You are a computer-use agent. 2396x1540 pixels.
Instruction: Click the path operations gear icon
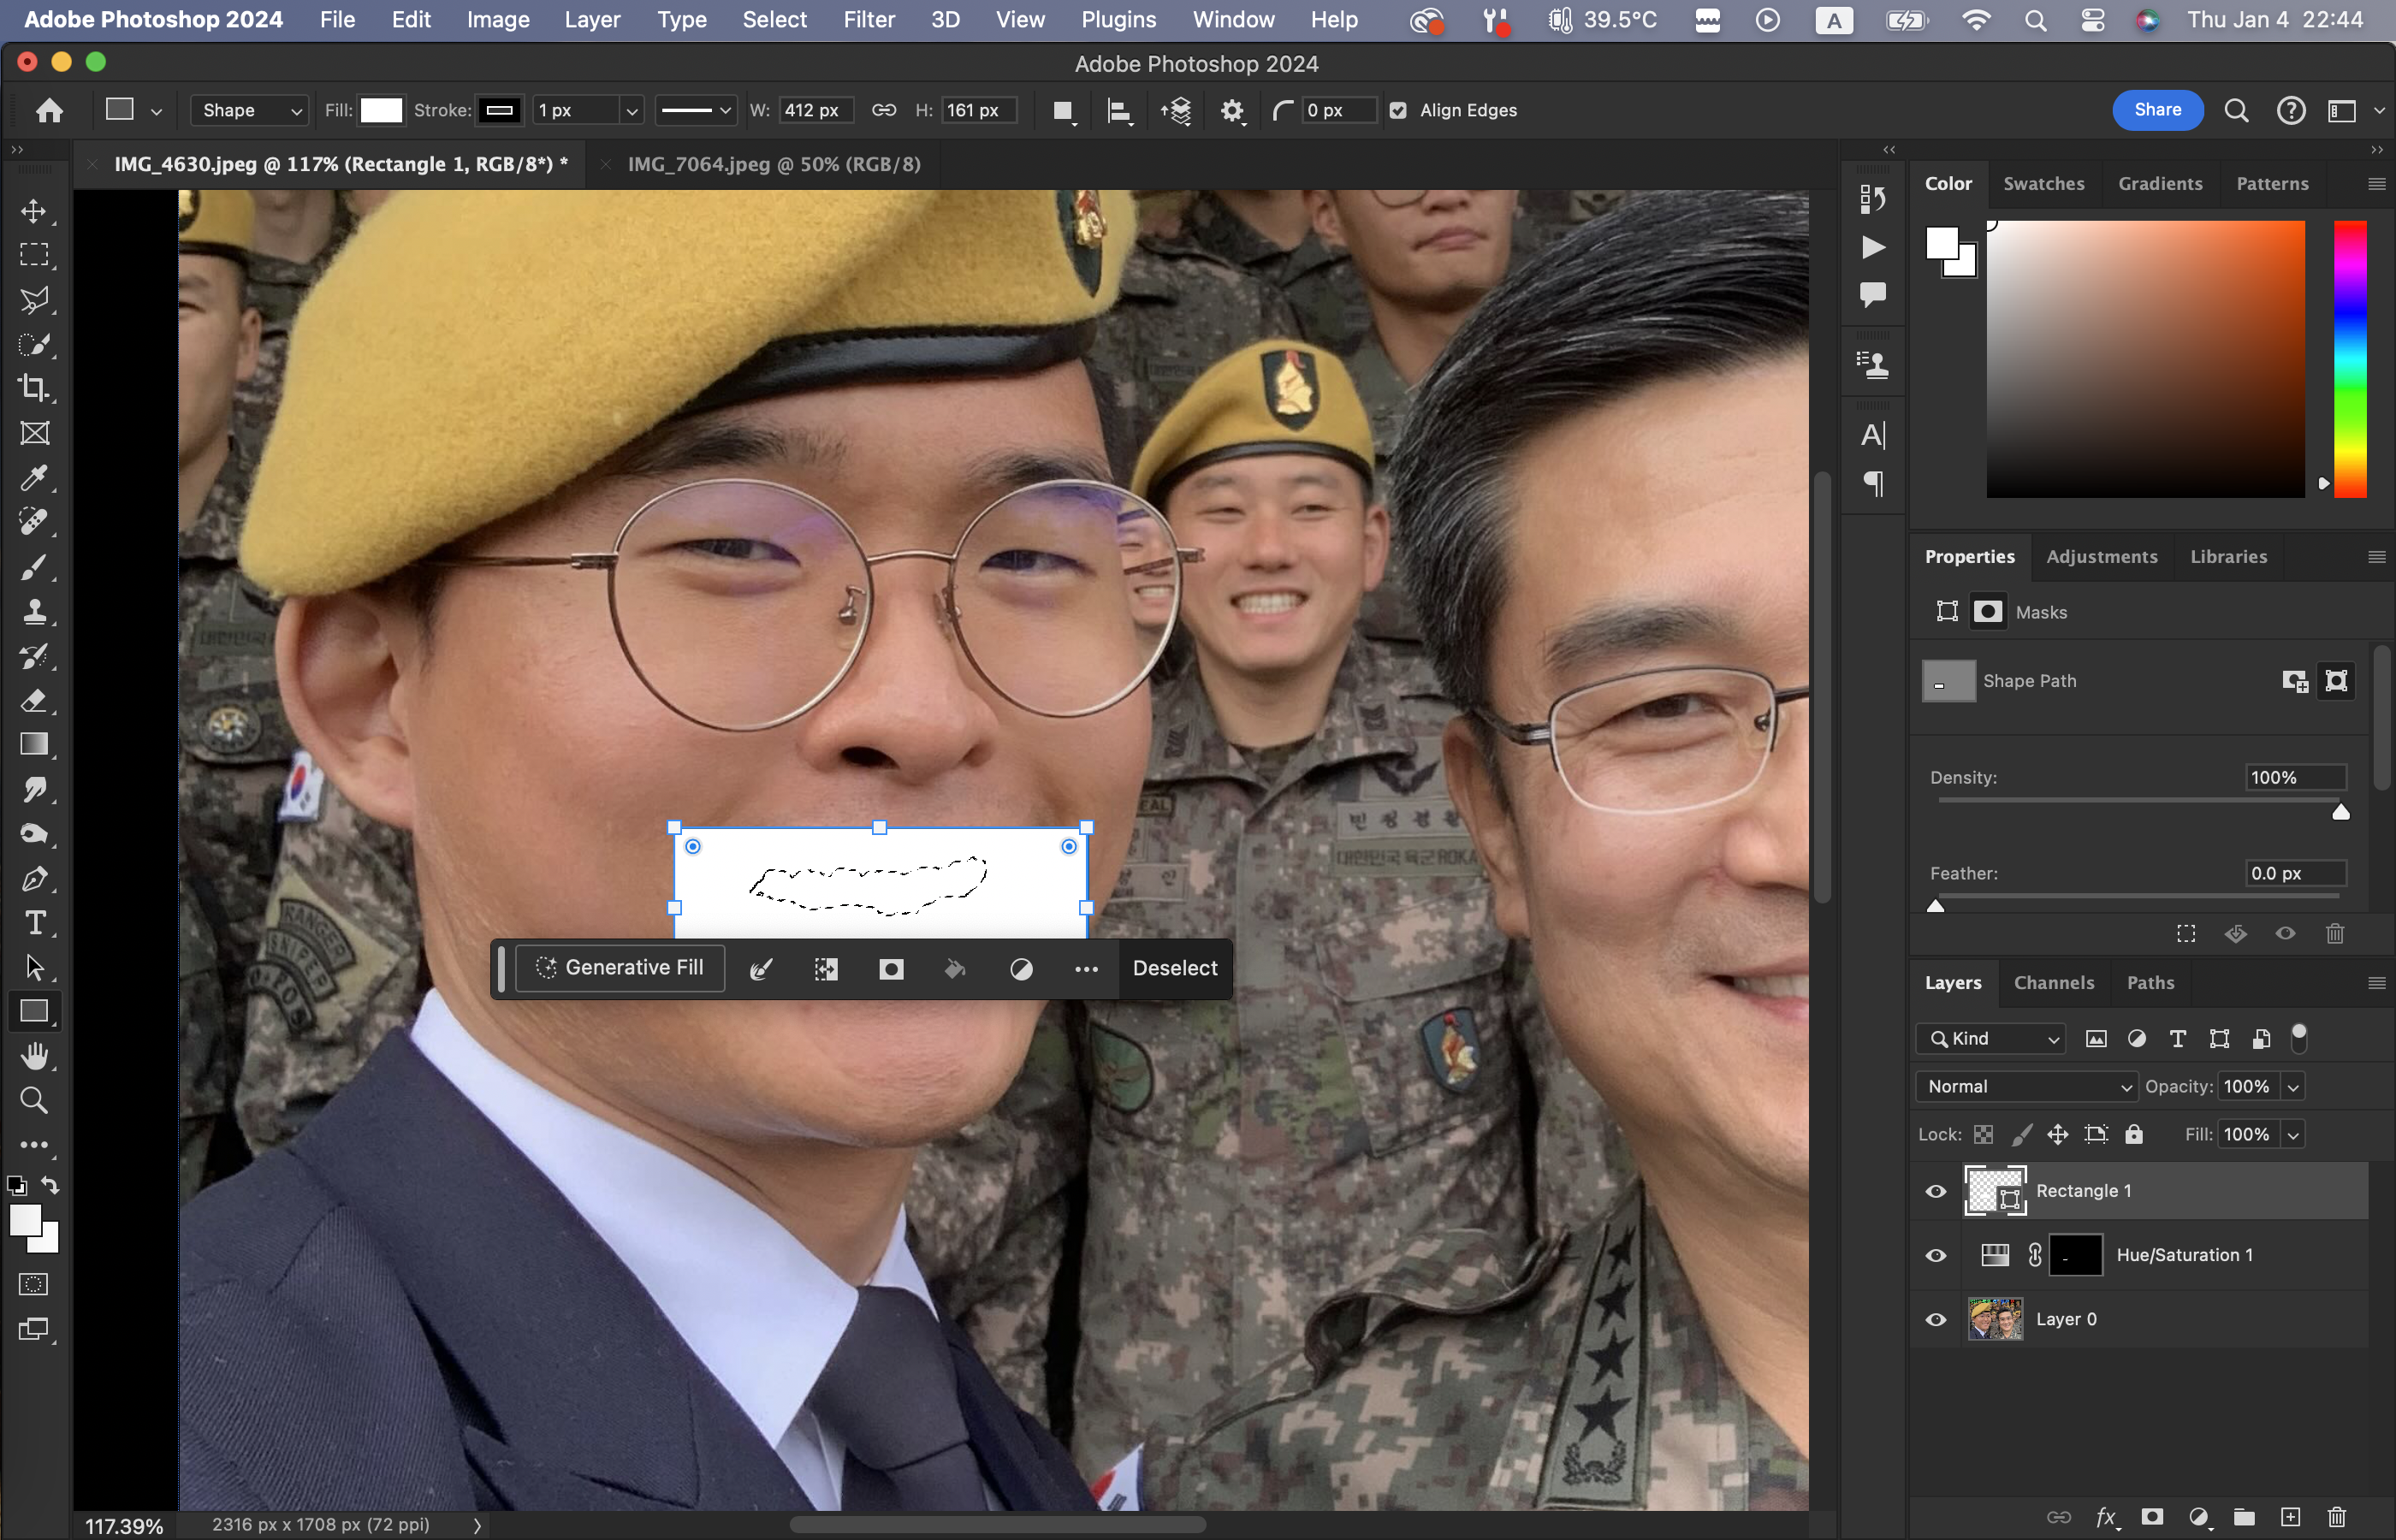tap(1232, 111)
